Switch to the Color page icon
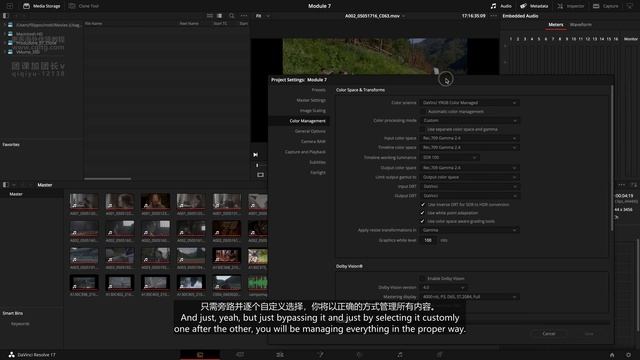This screenshot has height=360, width=640. click(x=360, y=355)
